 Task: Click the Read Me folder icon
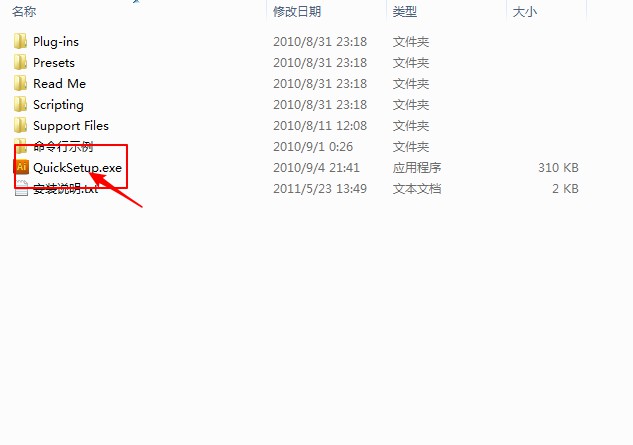(20, 84)
